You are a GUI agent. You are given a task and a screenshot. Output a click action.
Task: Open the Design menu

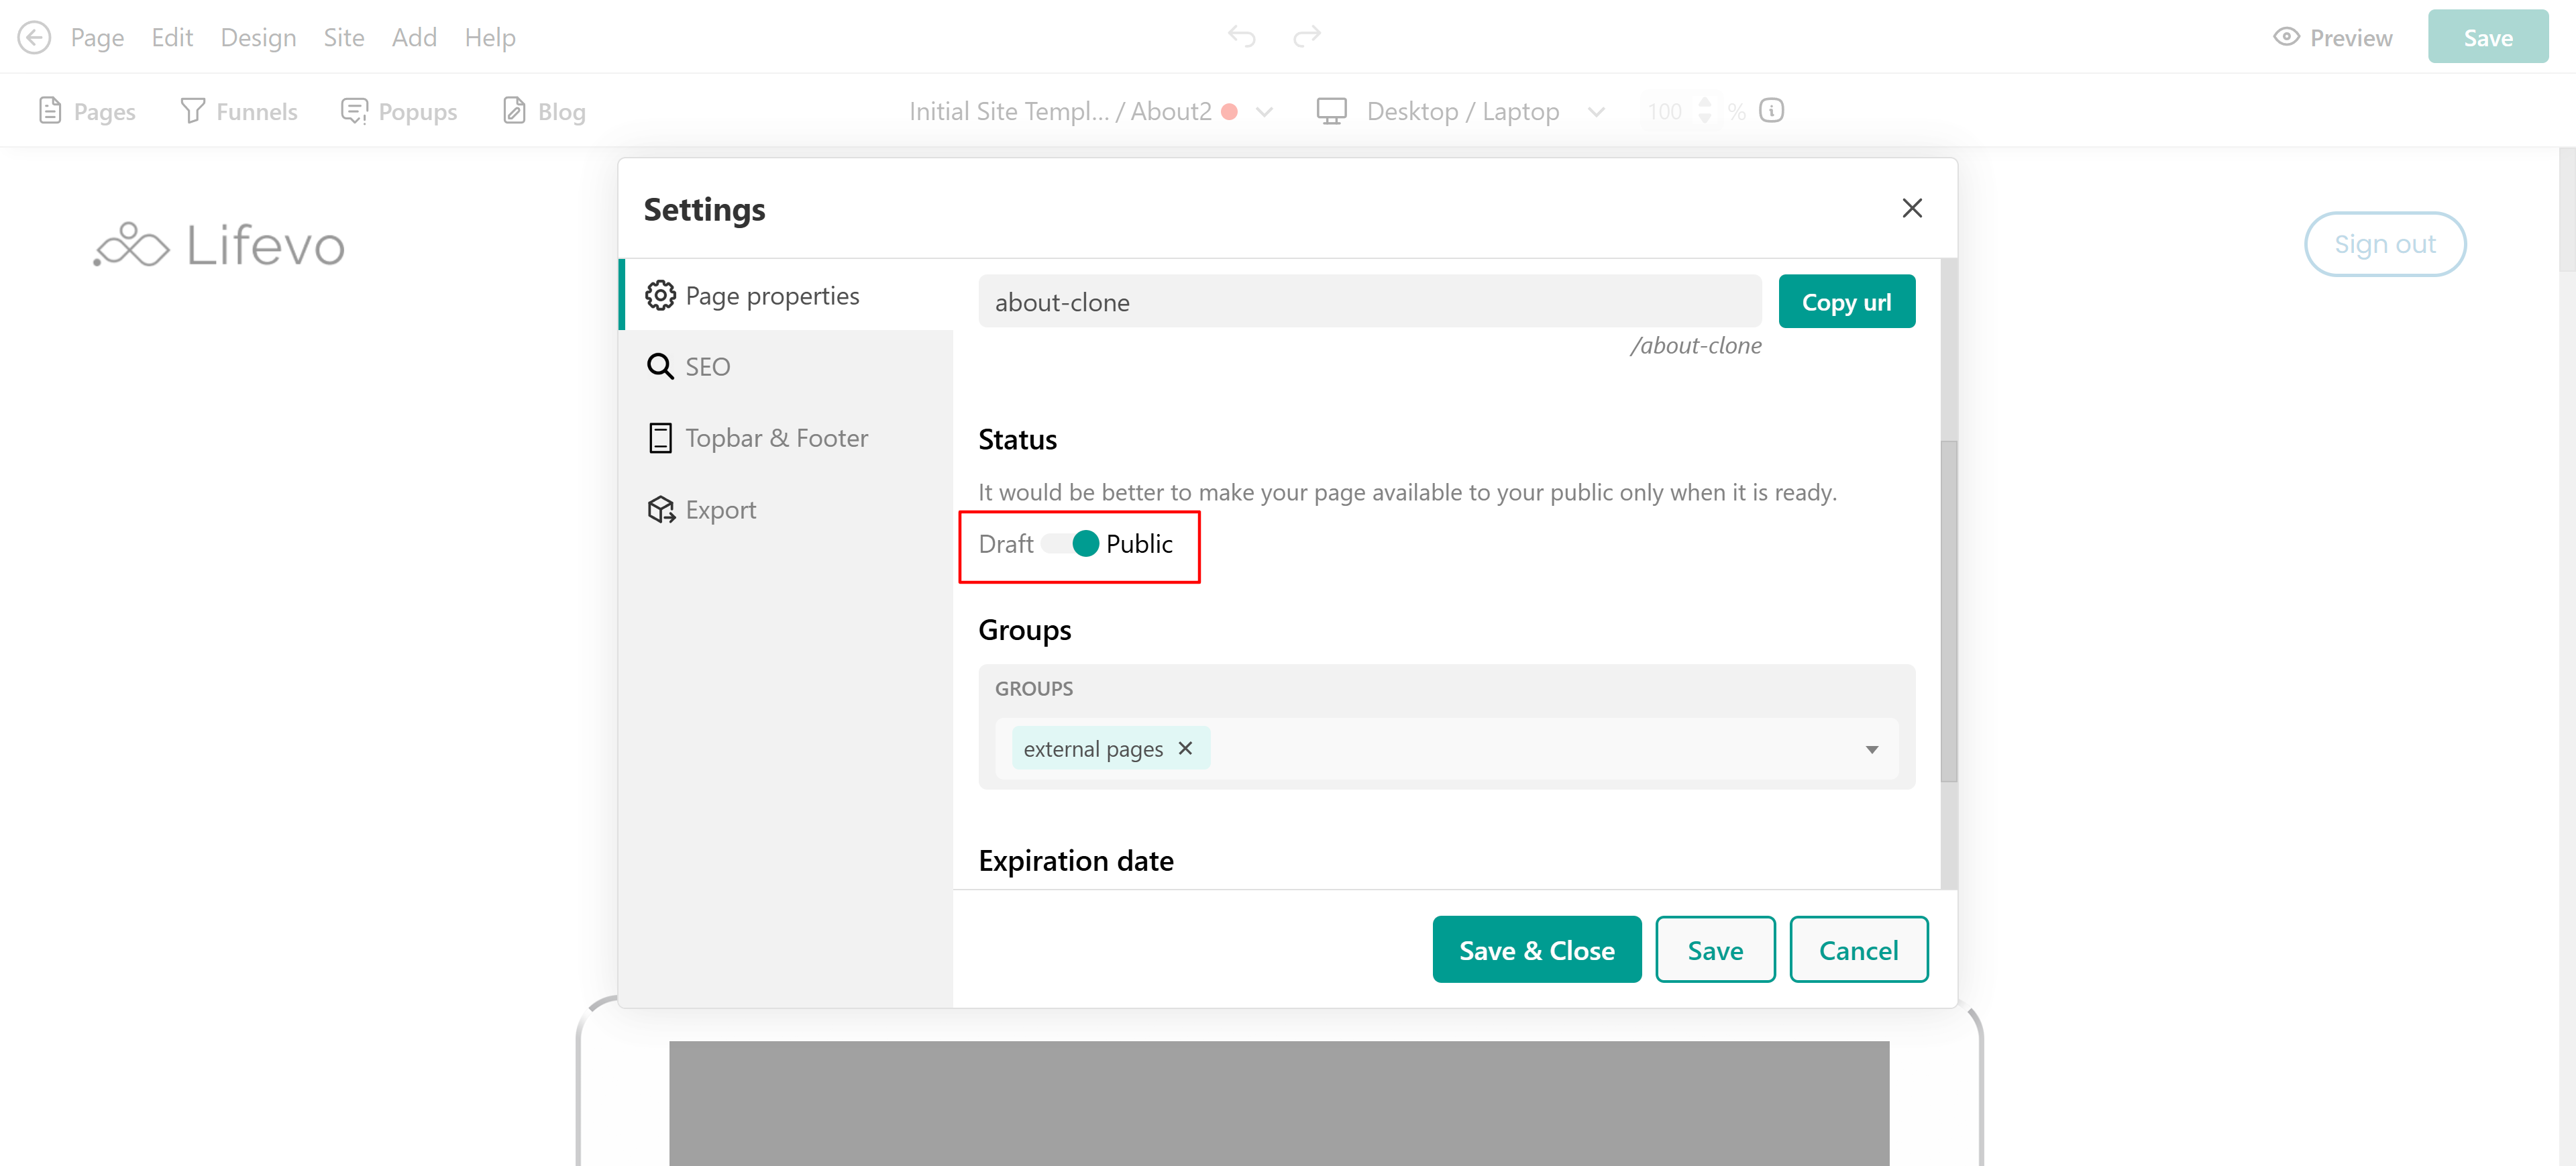pyautogui.click(x=258, y=37)
